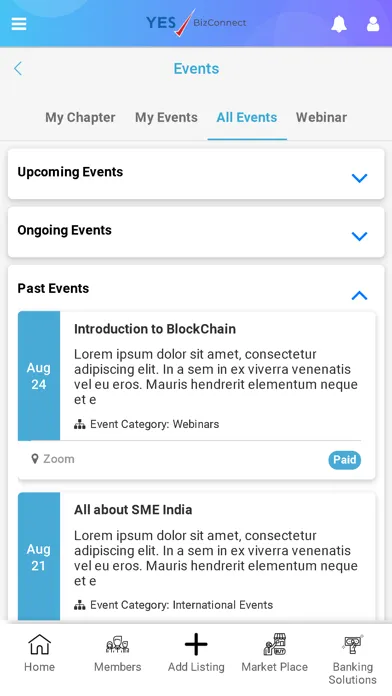Select the All Events tab
This screenshot has width=392, height=696.
point(247,117)
